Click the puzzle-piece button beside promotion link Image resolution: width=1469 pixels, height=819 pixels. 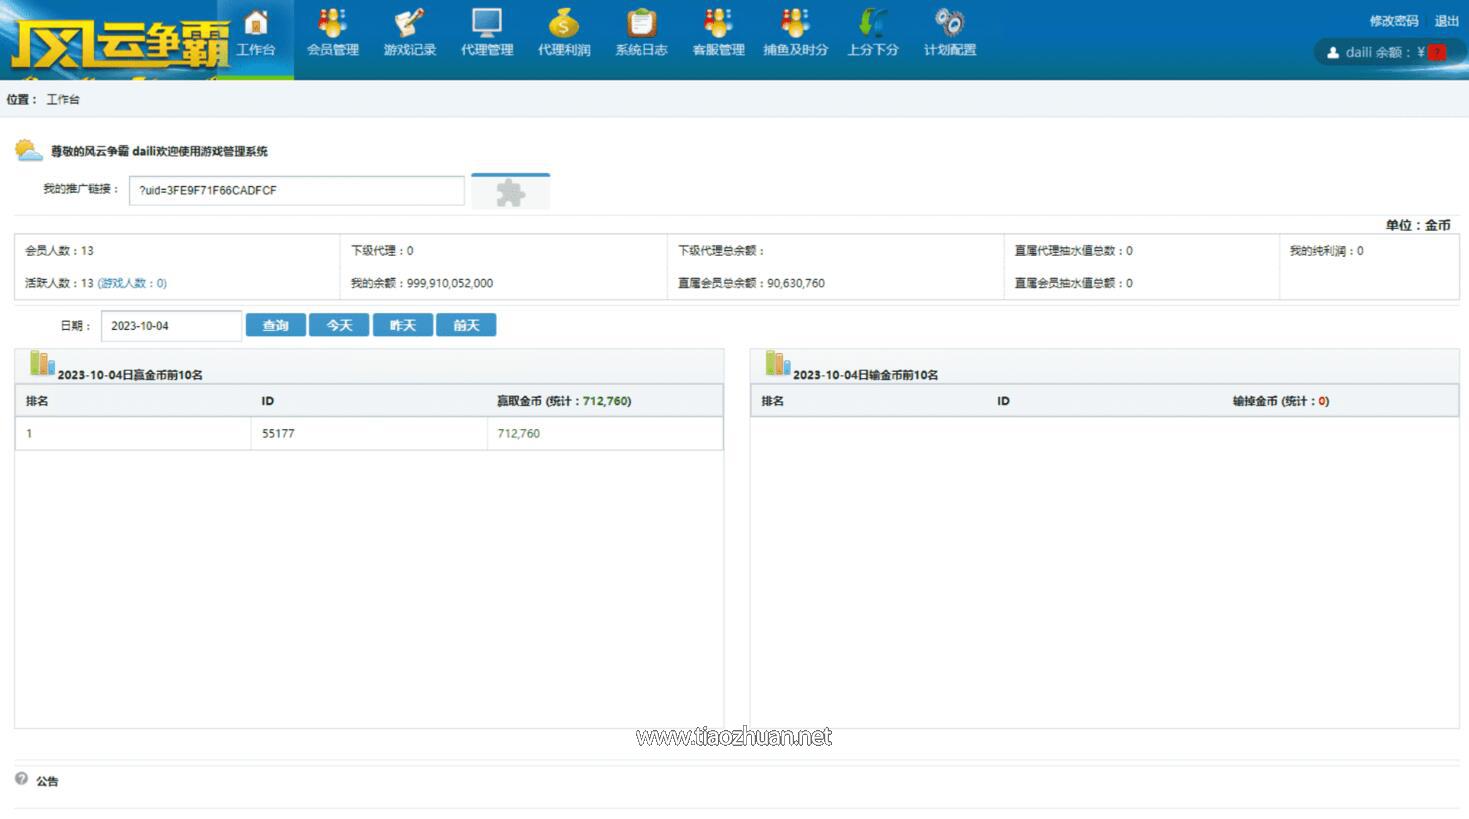click(511, 191)
